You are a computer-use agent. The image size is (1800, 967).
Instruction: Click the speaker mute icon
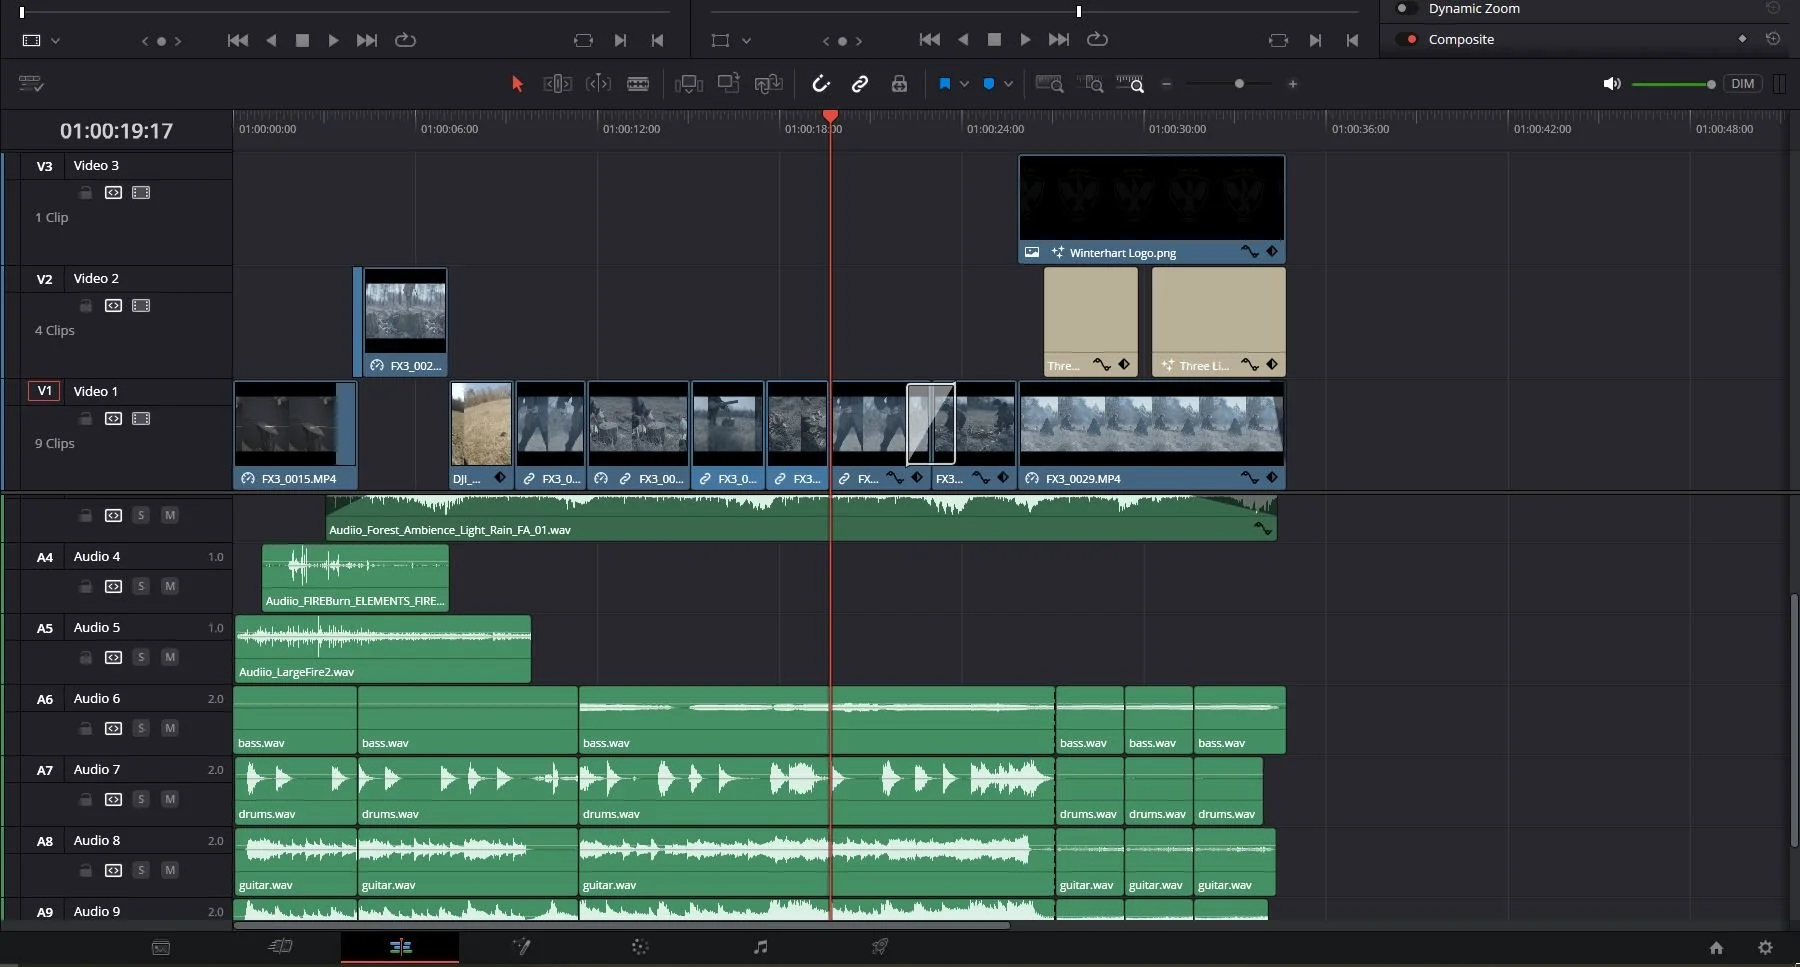[x=1611, y=84]
